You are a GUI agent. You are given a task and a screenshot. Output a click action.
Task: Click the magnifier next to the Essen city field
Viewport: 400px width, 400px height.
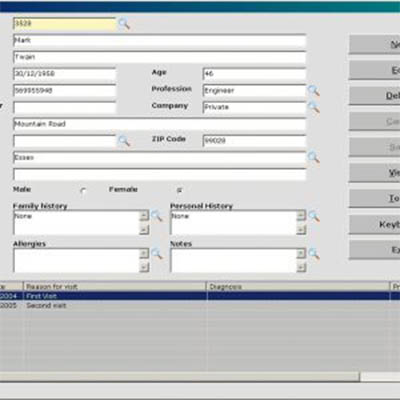[x=313, y=157]
